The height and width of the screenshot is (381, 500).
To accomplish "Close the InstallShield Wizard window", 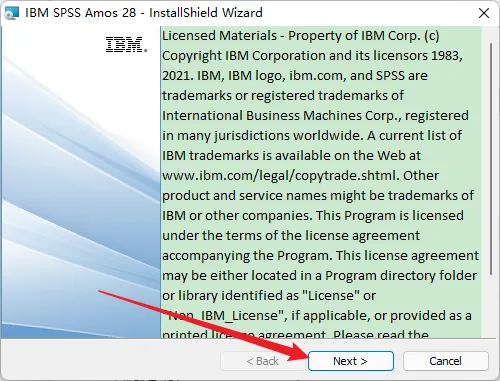I will click(x=484, y=13).
